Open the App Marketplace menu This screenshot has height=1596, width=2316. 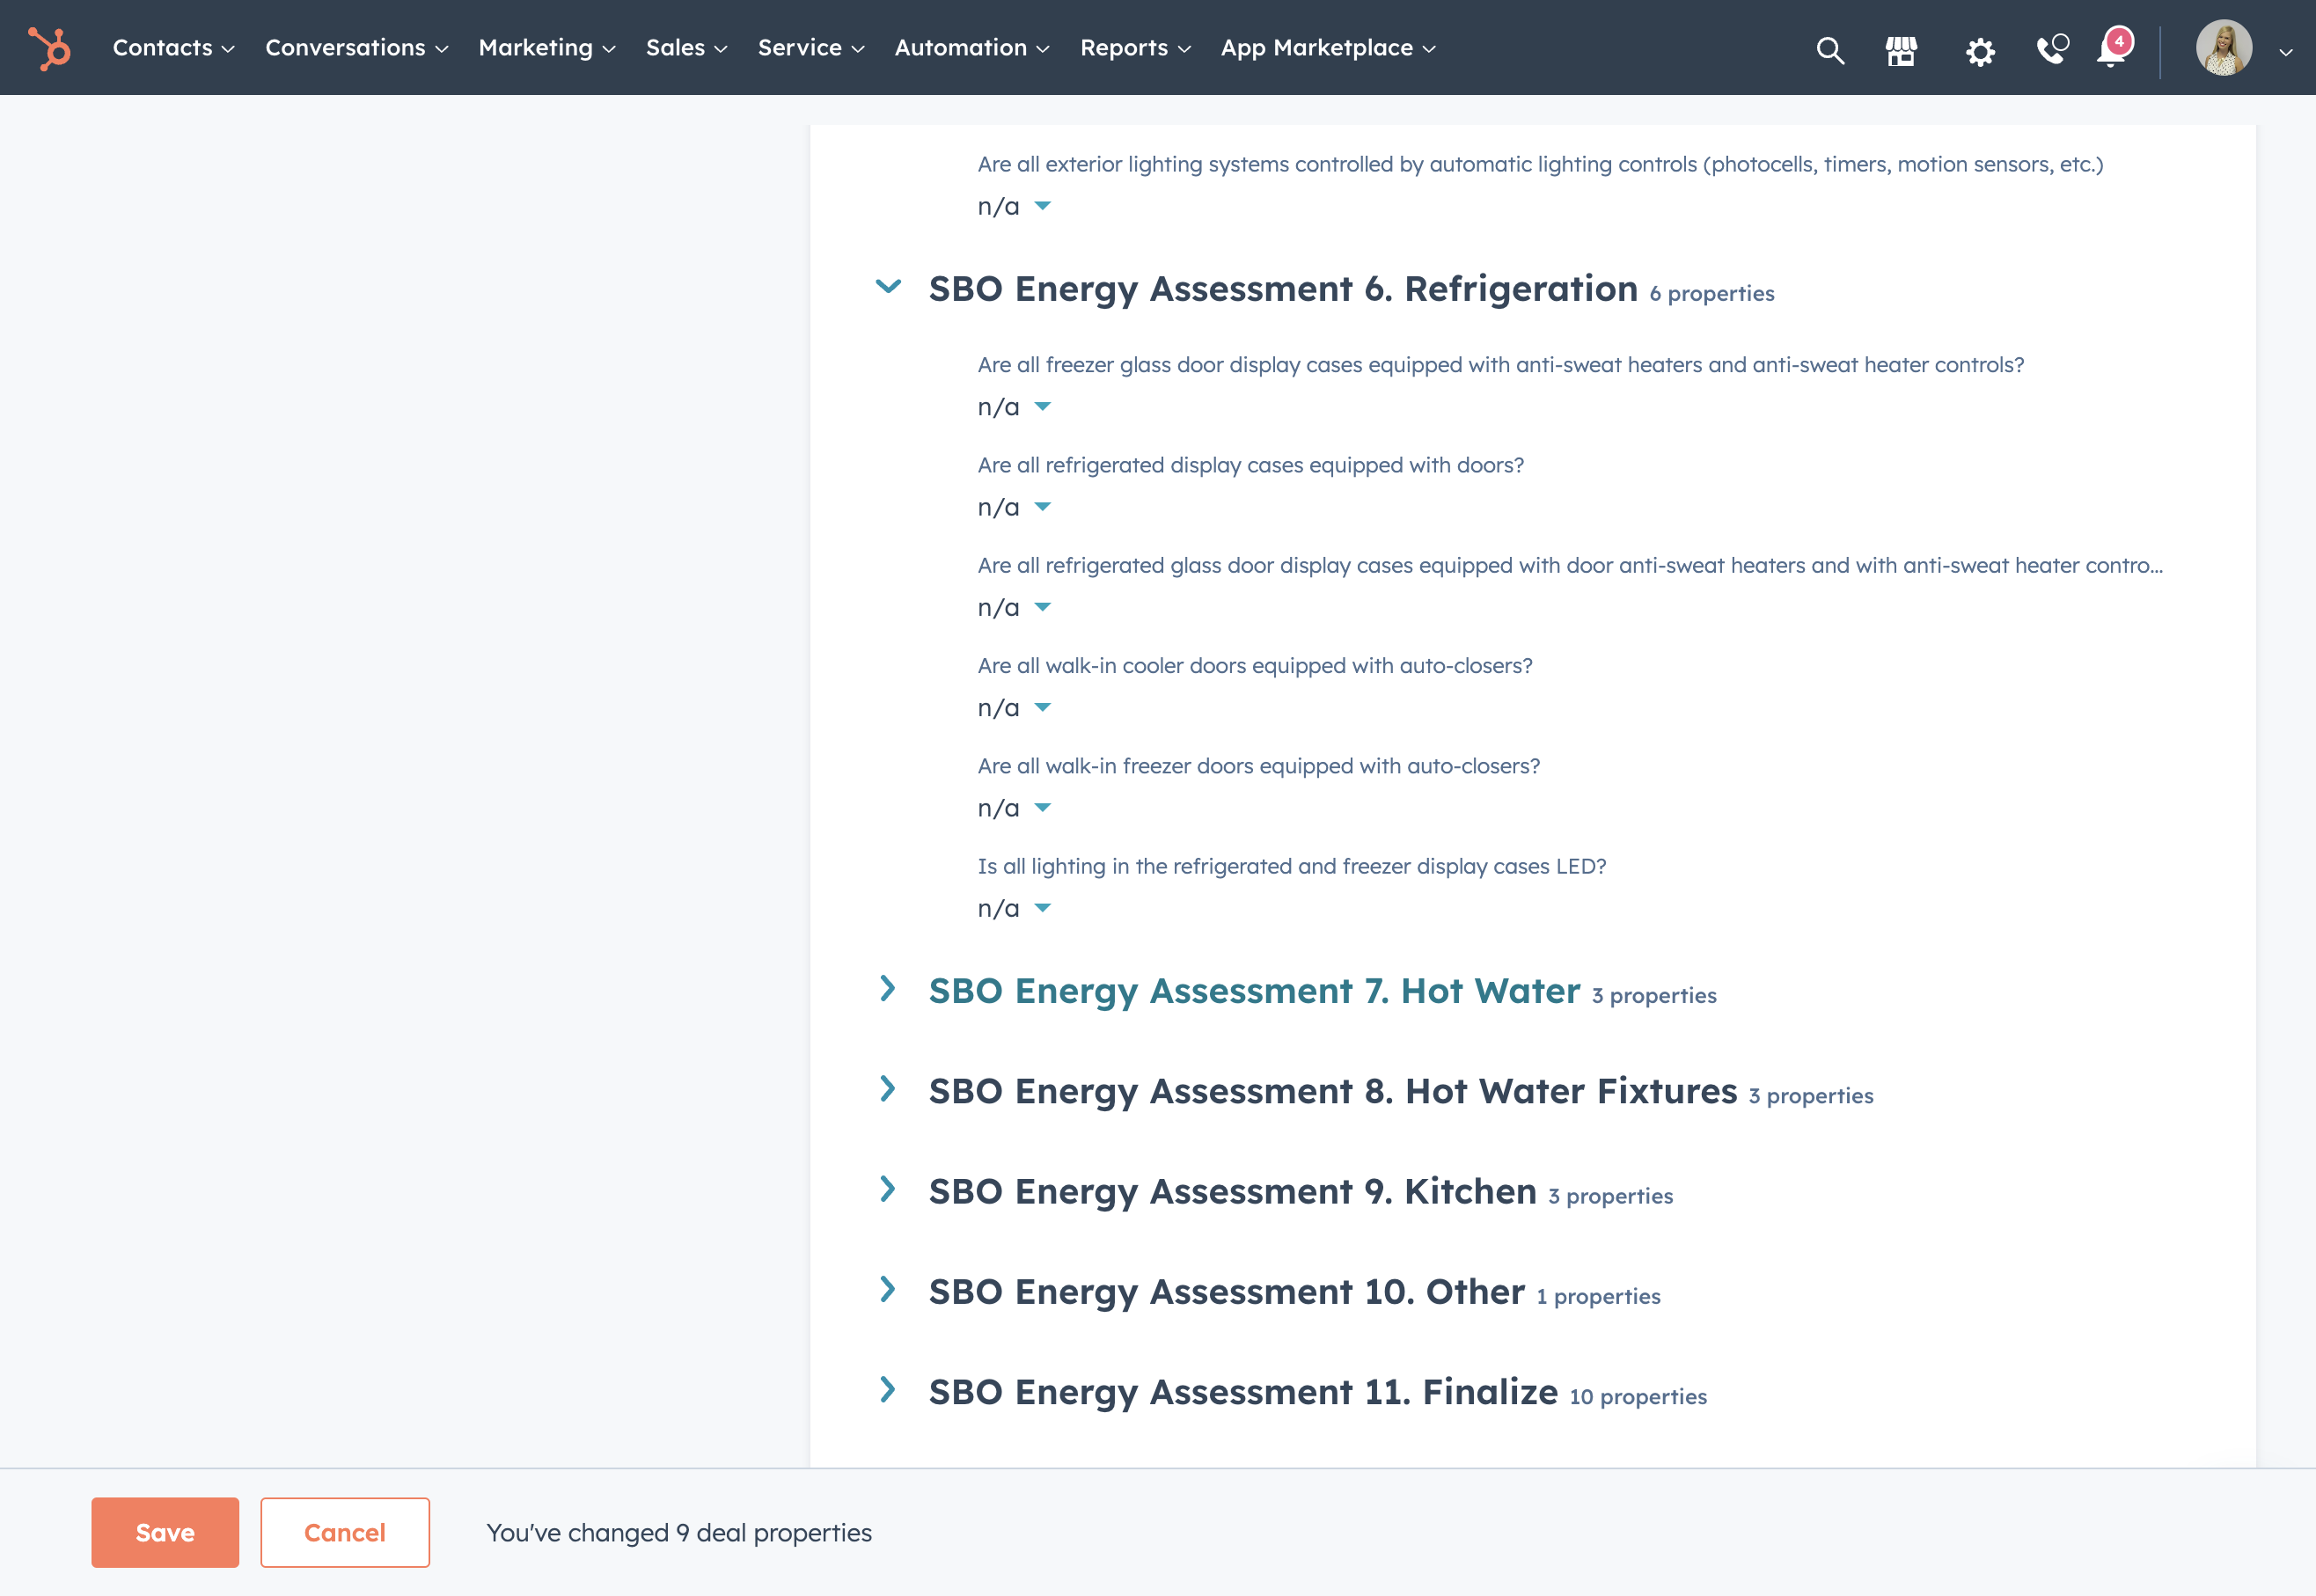coord(1327,48)
